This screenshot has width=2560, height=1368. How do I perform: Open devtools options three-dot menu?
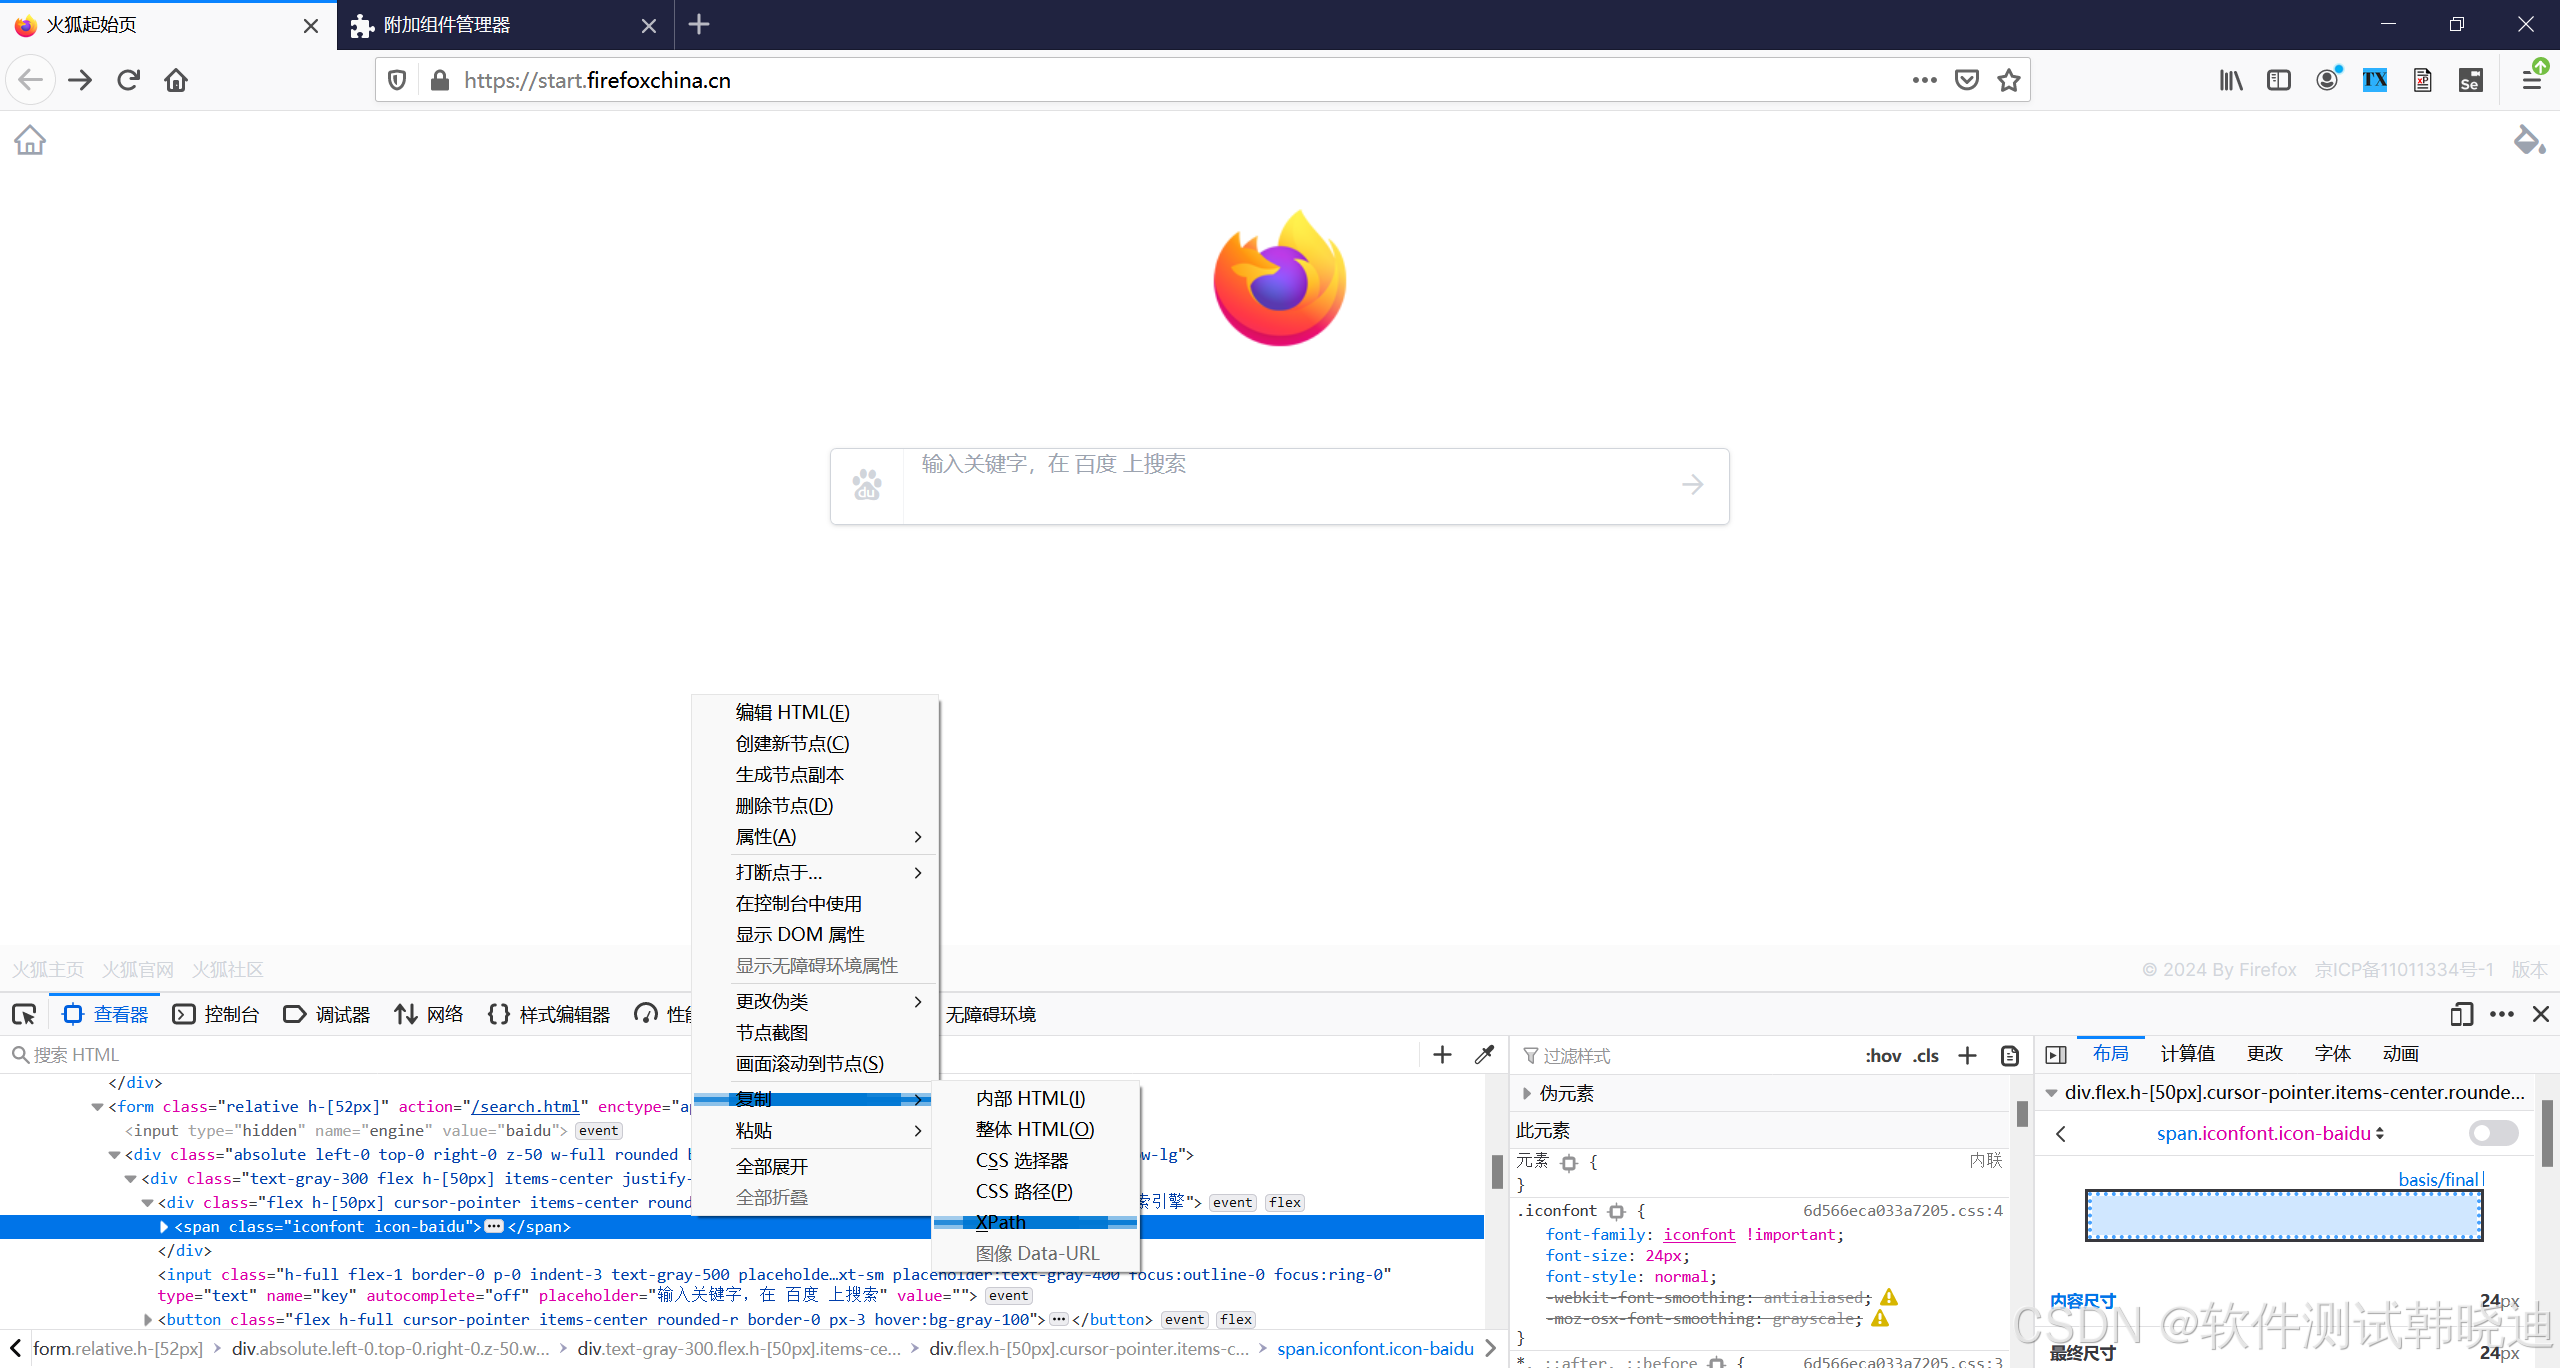coord(2502,1014)
